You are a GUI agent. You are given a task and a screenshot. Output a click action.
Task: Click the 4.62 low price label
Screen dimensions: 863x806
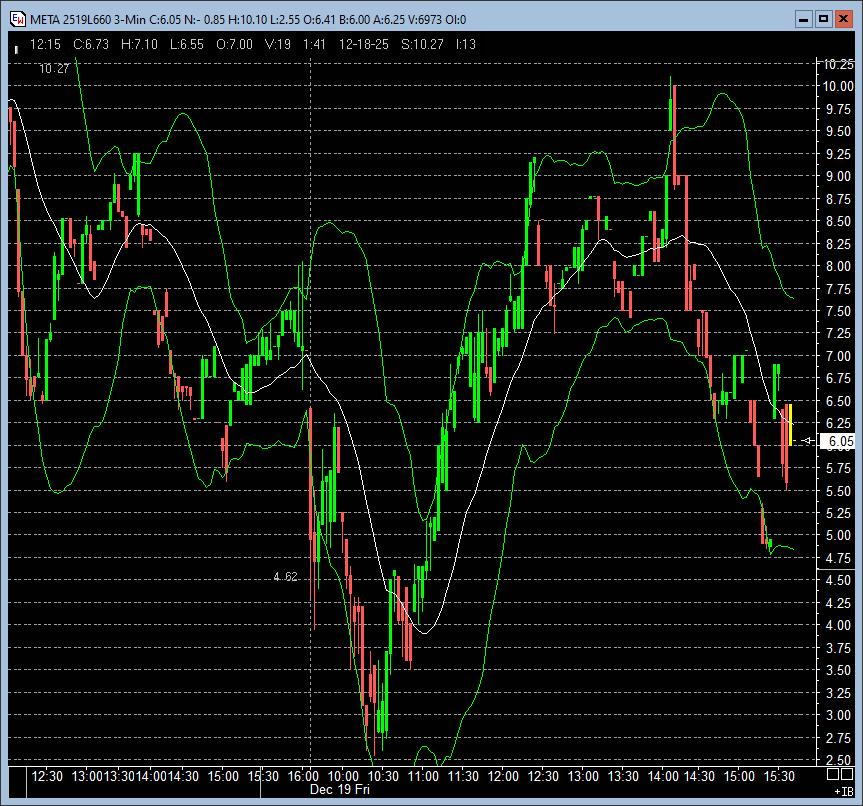pos(286,577)
